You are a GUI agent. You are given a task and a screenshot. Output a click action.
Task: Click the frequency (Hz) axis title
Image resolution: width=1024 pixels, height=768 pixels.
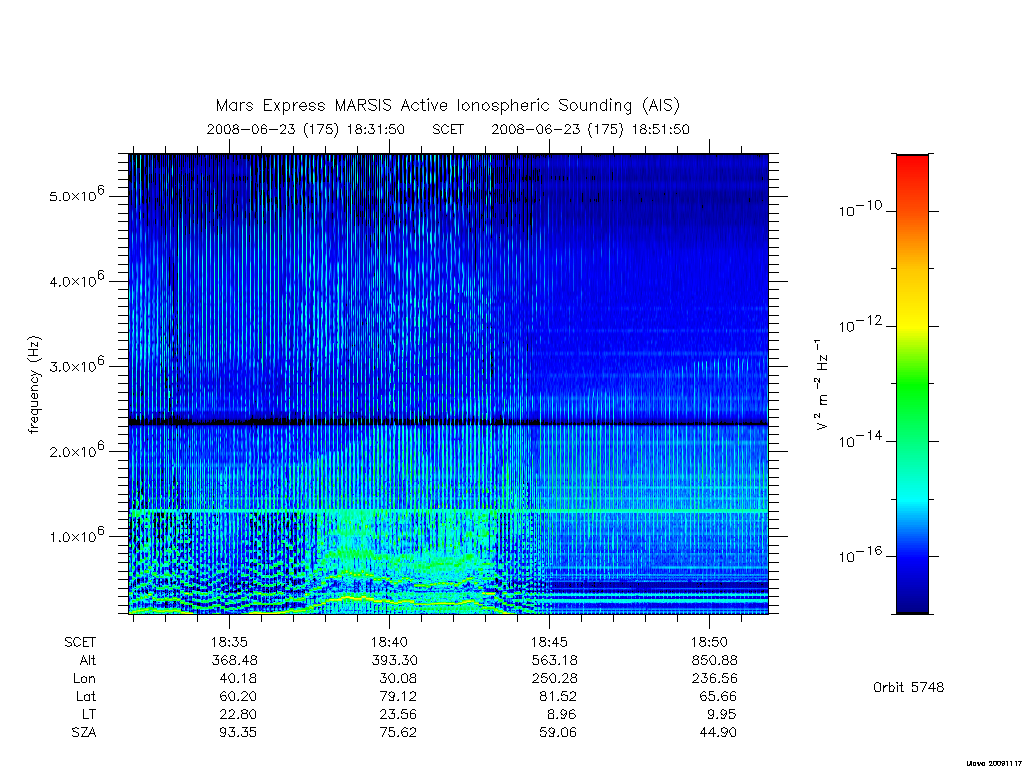[x=34, y=385]
